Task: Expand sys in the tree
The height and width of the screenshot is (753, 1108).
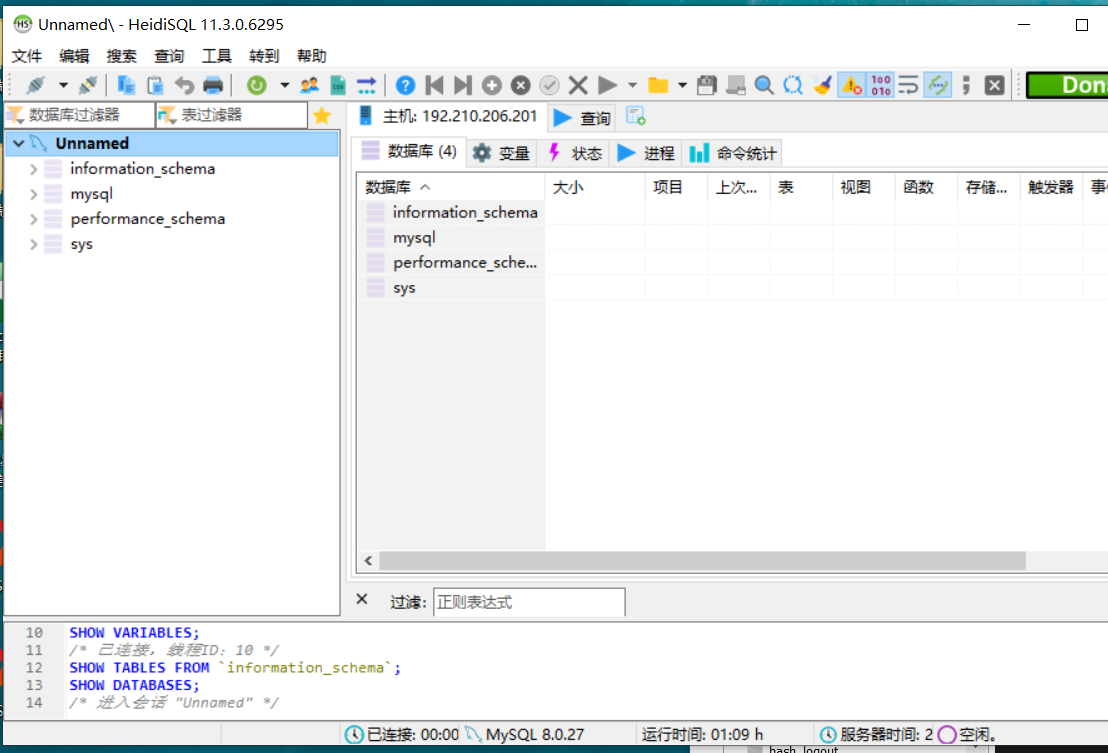Action: tap(33, 244)
